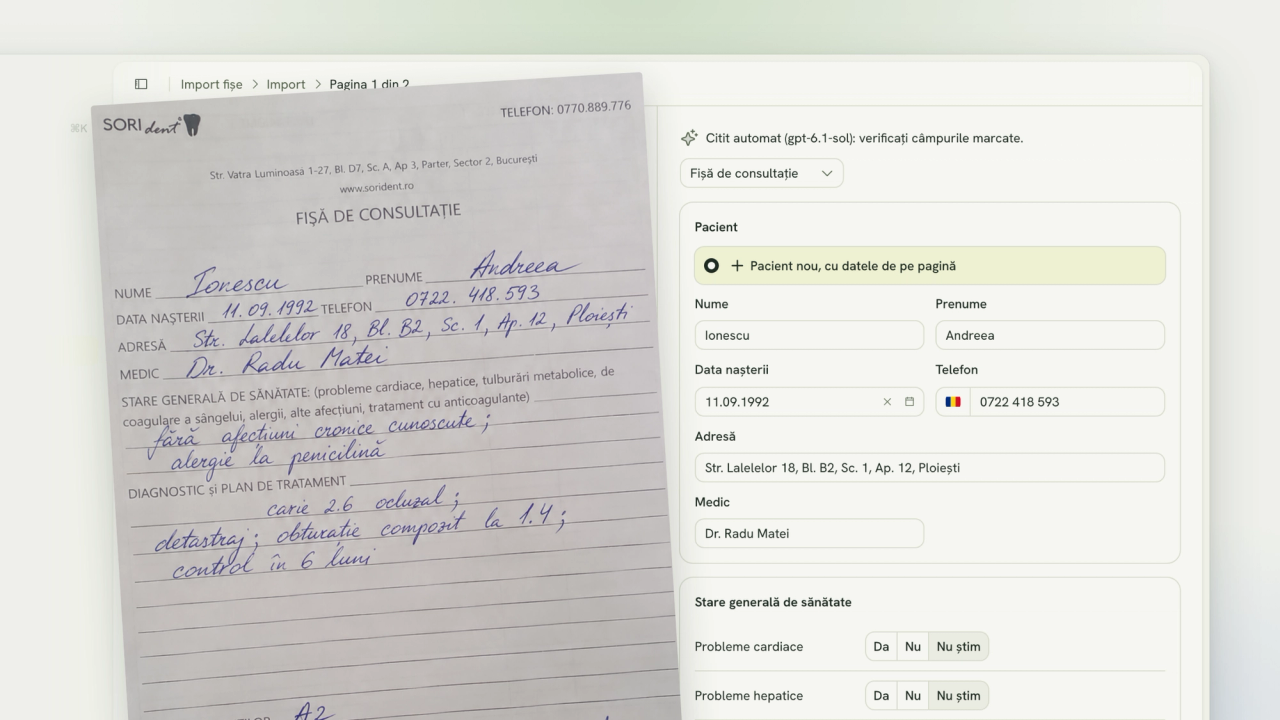Open the Import breadcrumb link

coord(286,84)
